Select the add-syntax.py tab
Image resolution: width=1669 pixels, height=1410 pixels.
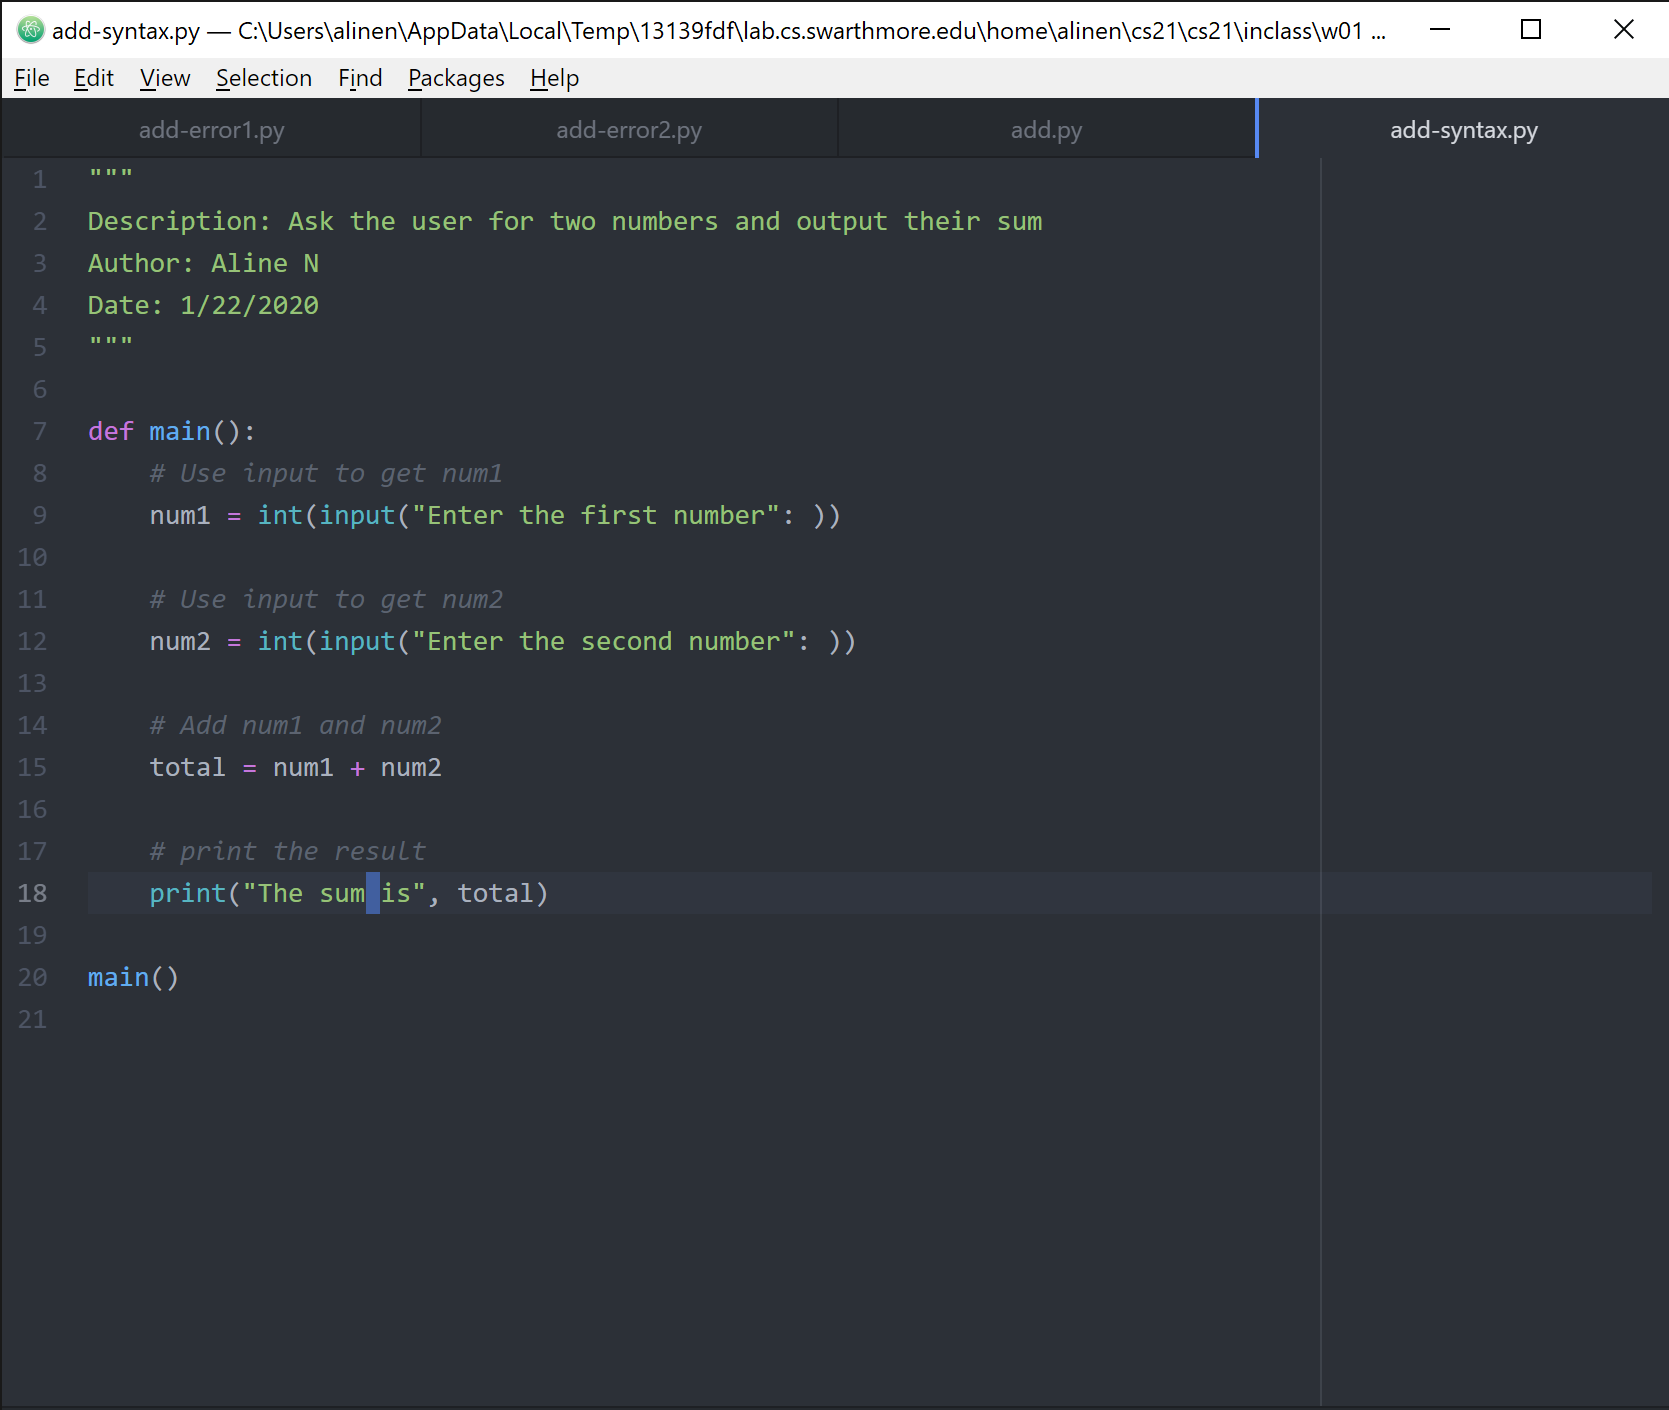(x=1463, y=130)
